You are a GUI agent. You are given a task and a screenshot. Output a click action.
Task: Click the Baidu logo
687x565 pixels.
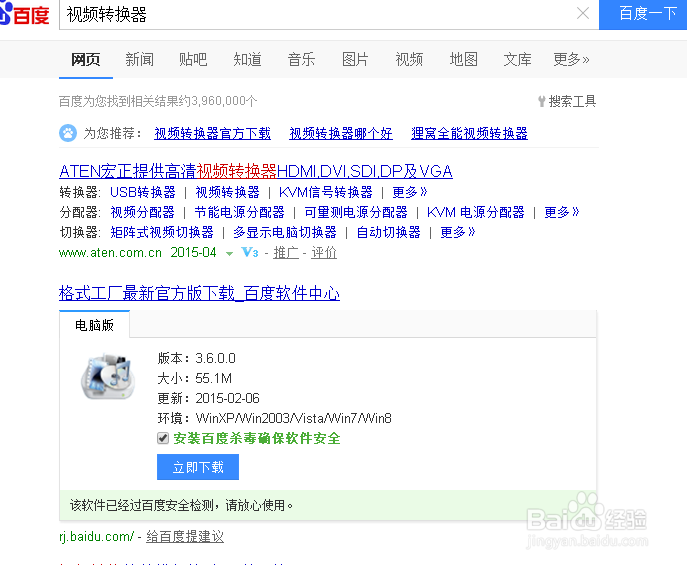(25, 14)
